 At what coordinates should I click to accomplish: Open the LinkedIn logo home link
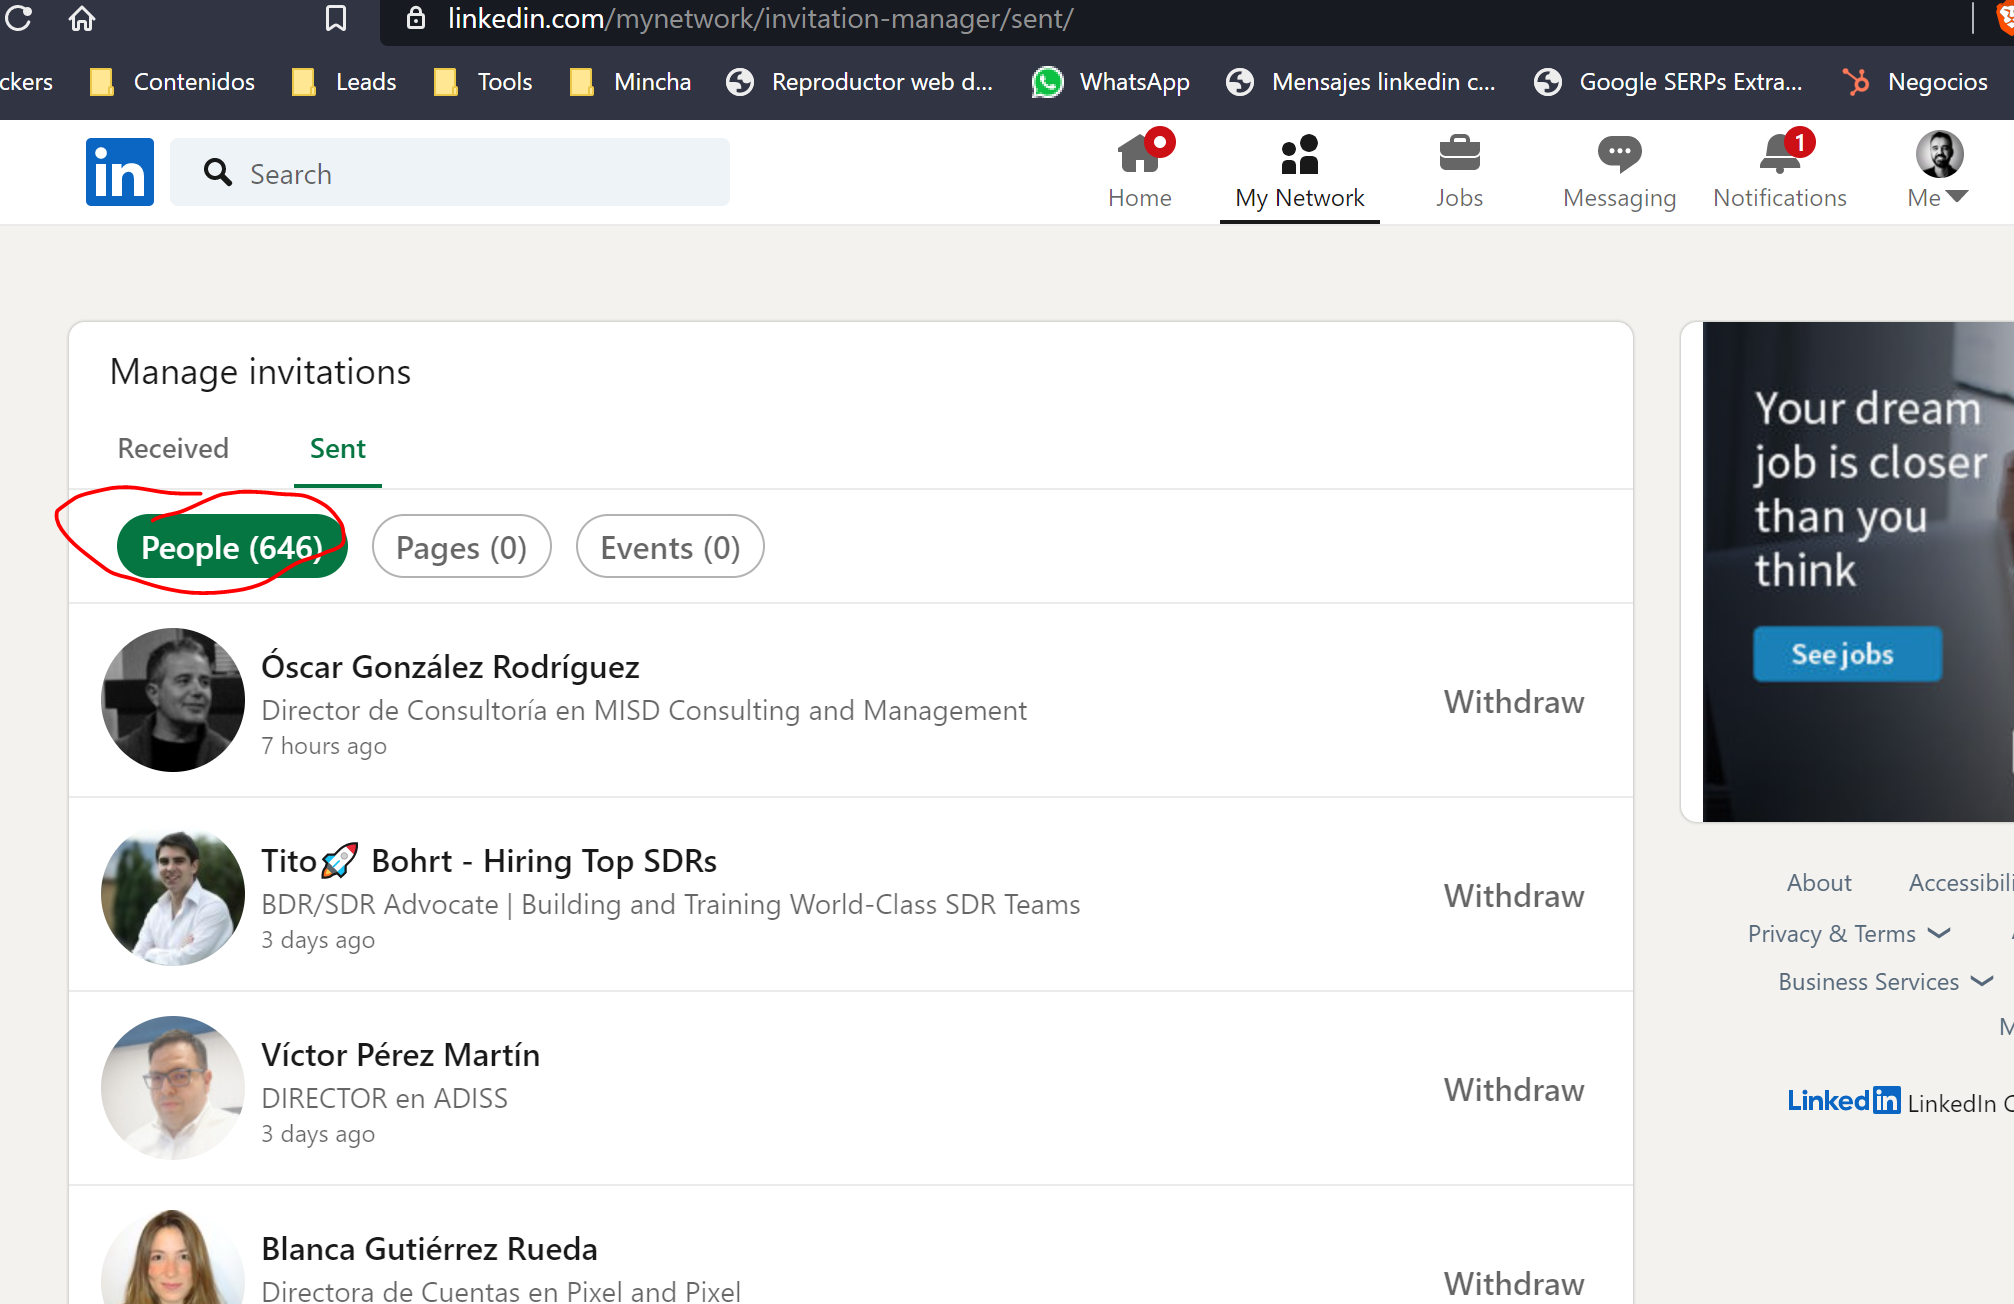tap(120, 172)
